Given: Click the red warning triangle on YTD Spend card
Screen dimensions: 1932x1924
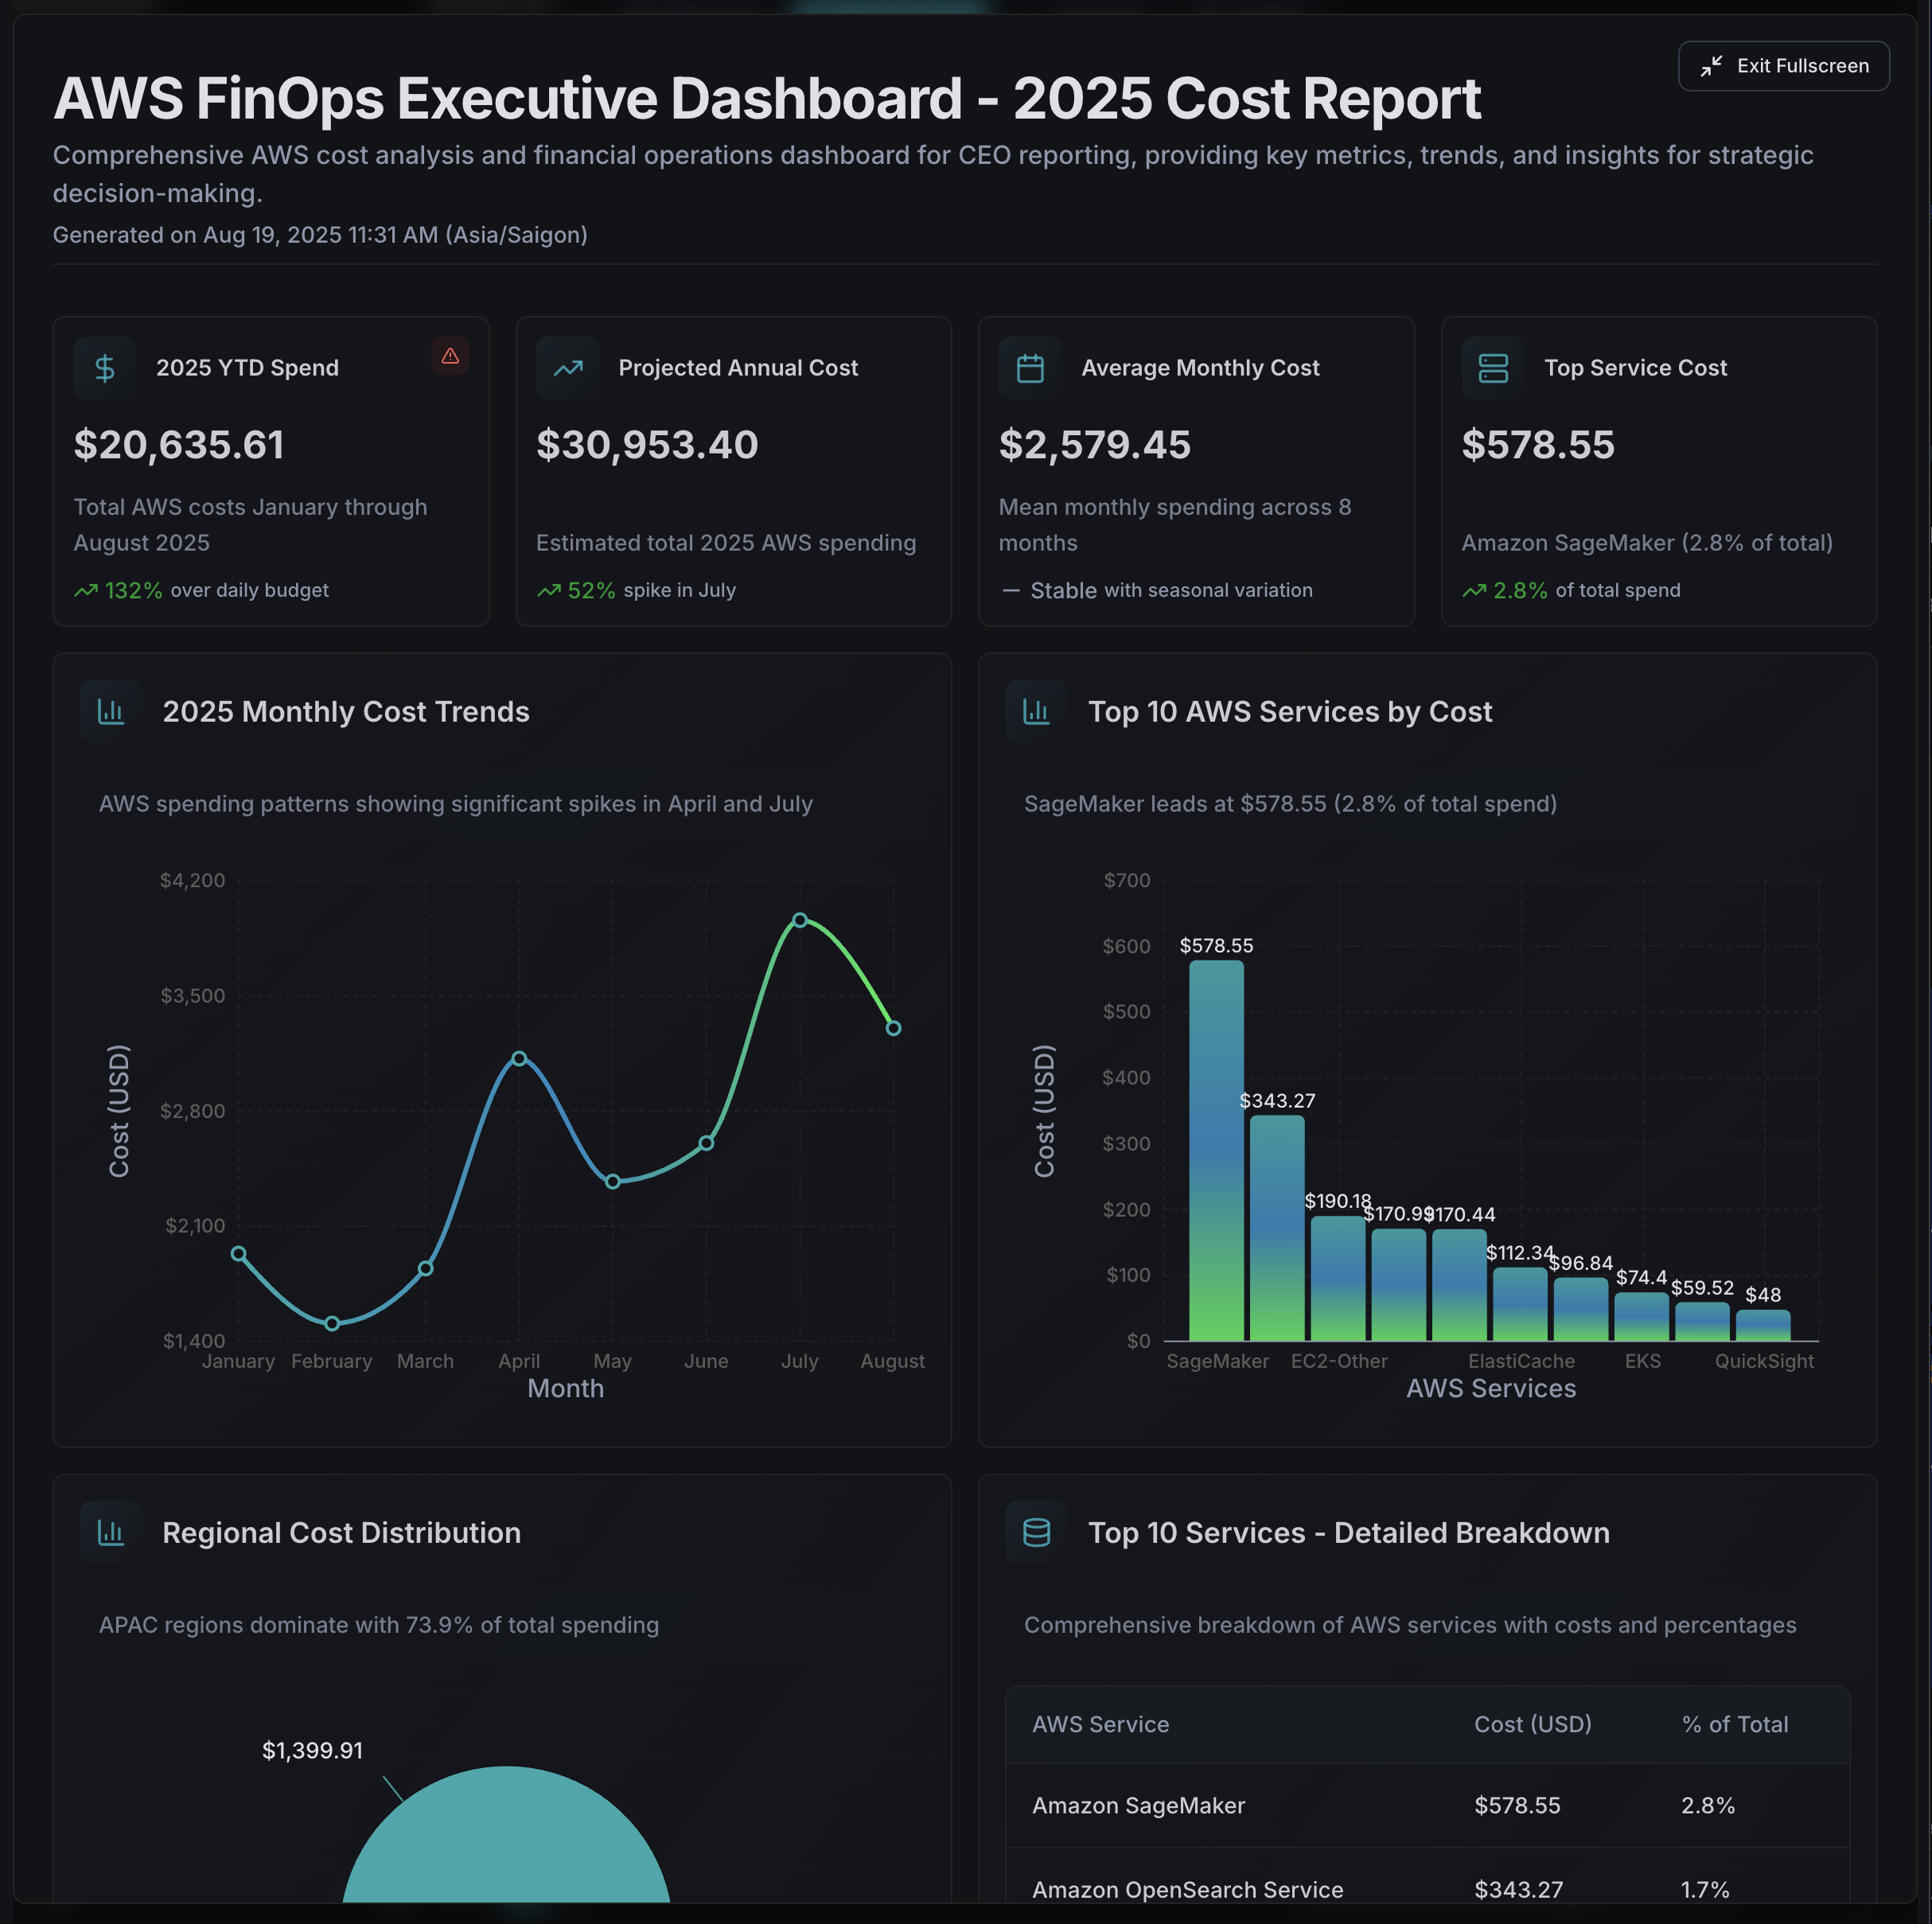Looking at the screenshot, I should click(450, 356).
